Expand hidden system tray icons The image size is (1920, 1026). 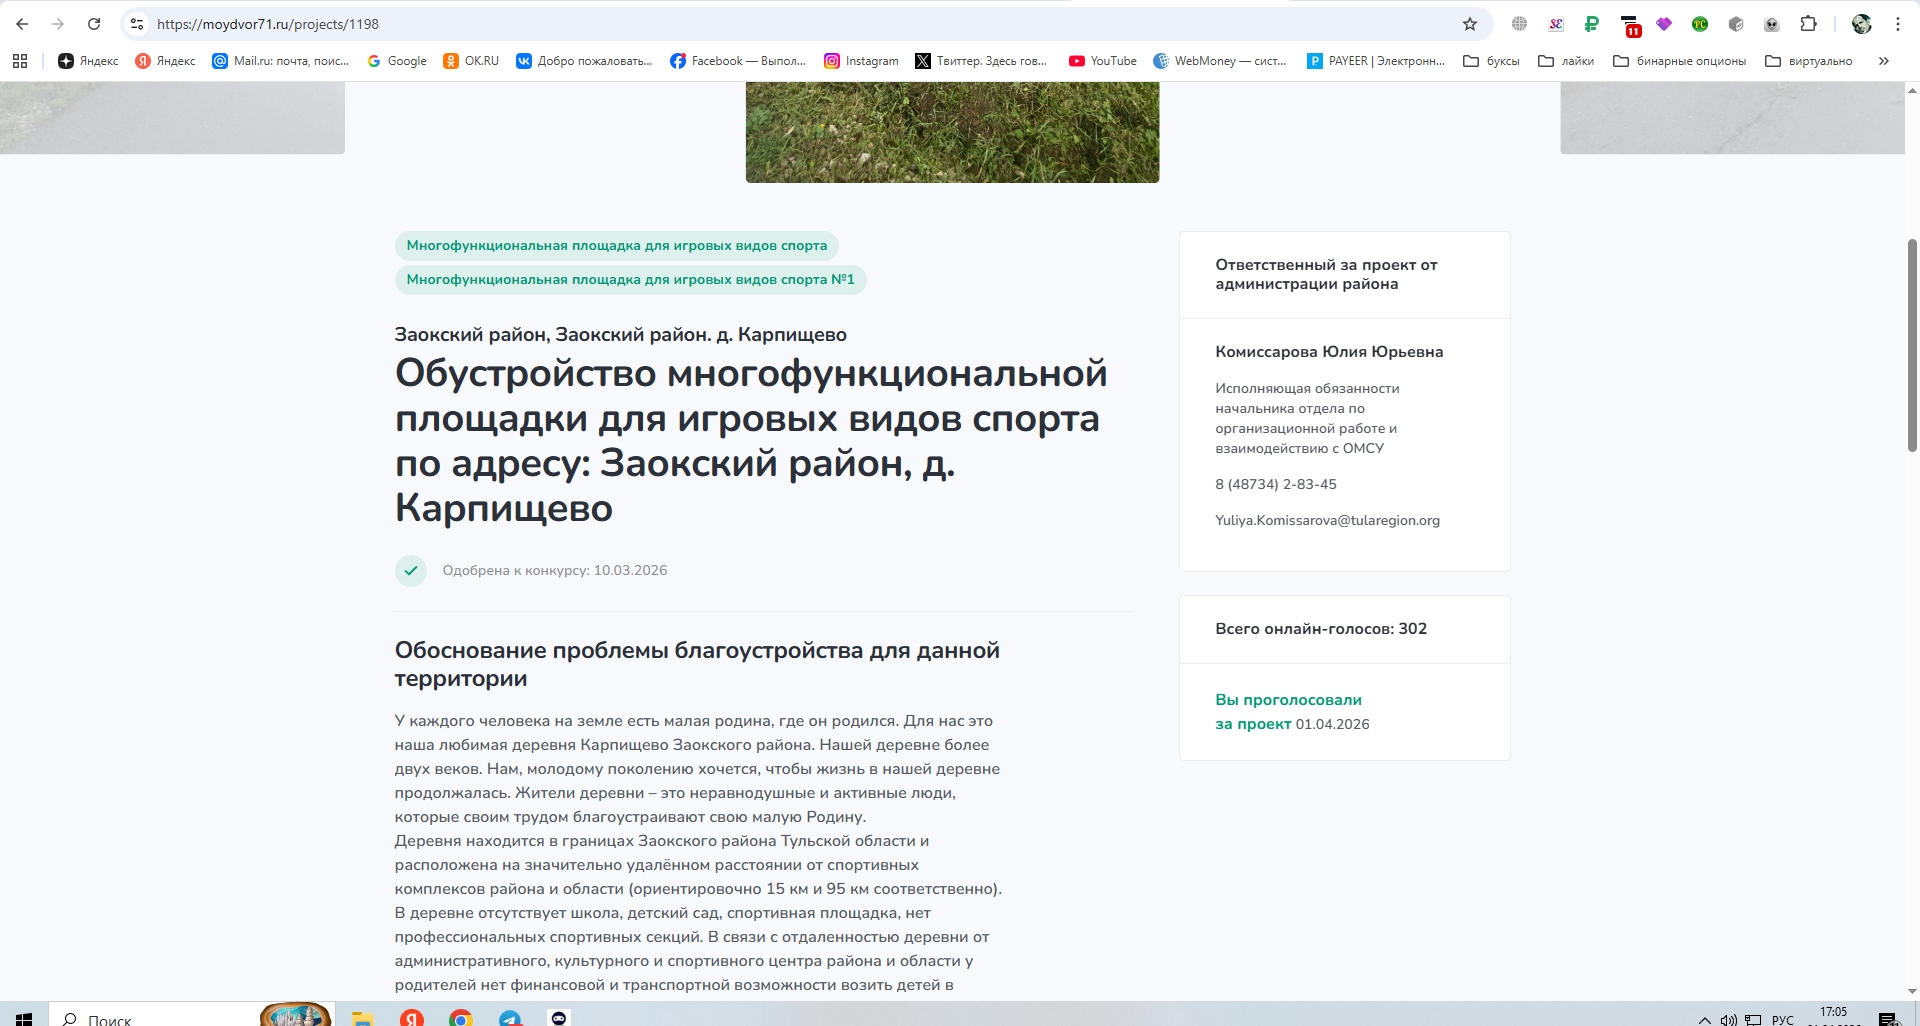[x=1704, y=1019]
